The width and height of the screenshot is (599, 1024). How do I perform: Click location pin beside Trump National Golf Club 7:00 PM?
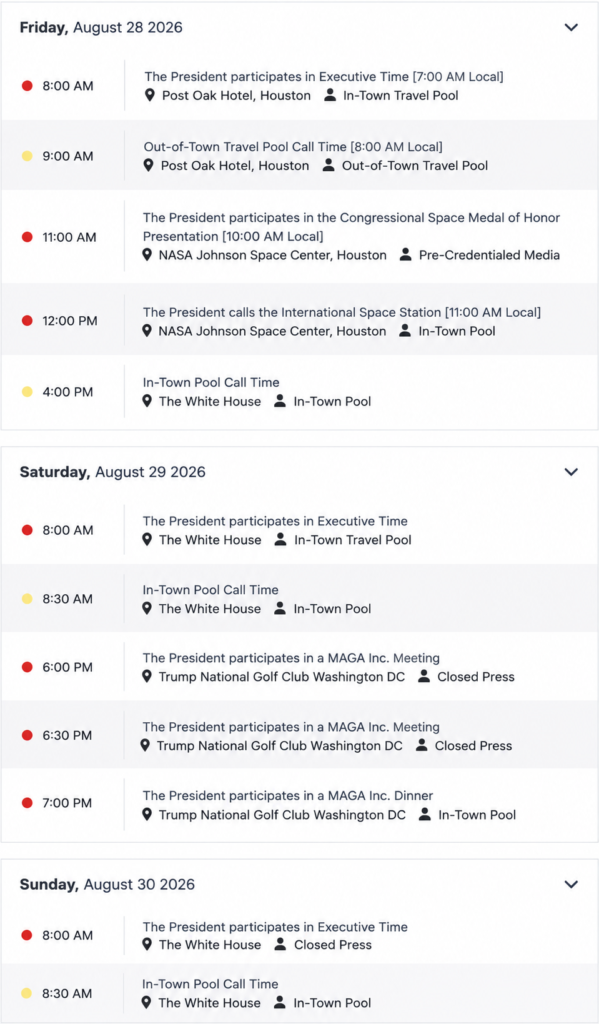click(147, 814)
